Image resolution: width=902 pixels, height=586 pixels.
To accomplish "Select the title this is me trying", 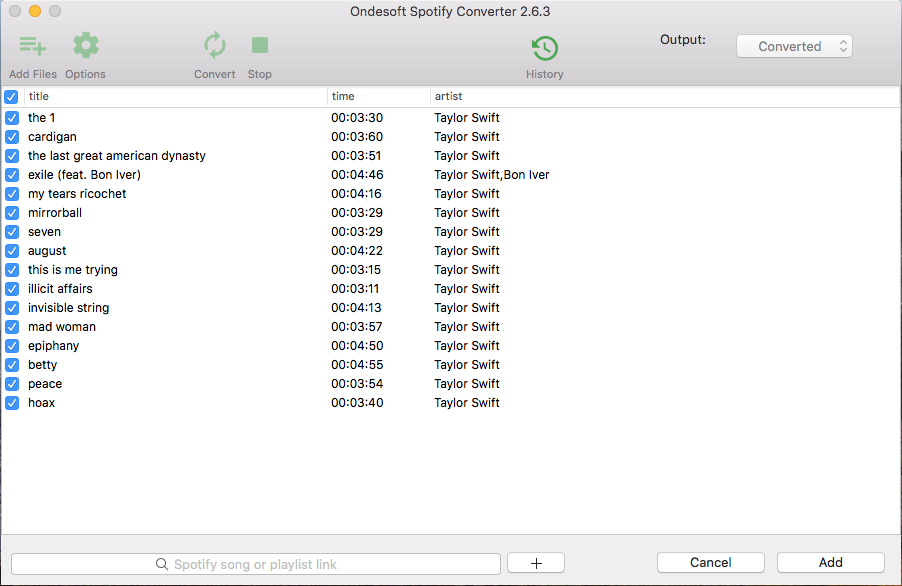I will pos(73,270).
